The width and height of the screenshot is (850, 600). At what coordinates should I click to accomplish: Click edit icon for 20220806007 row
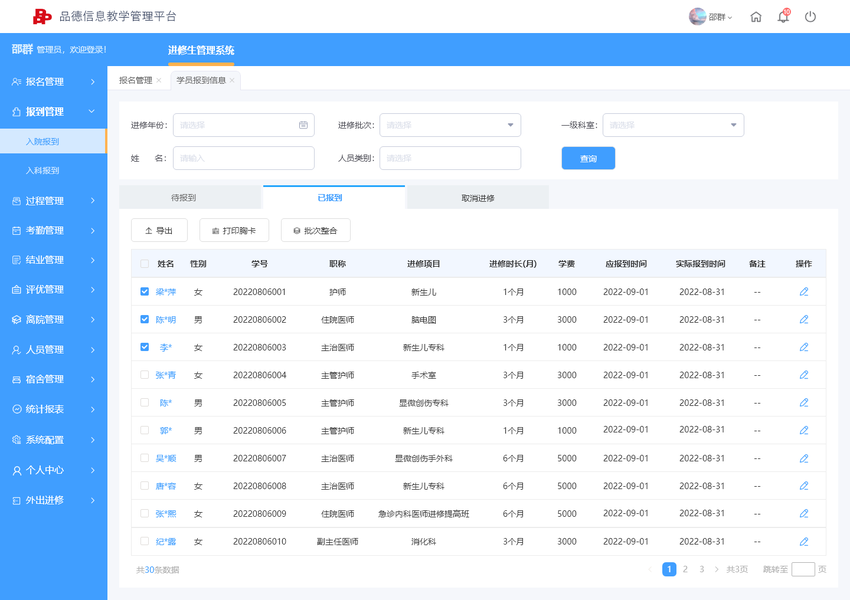pyautogui.click(x=804, y=458)
